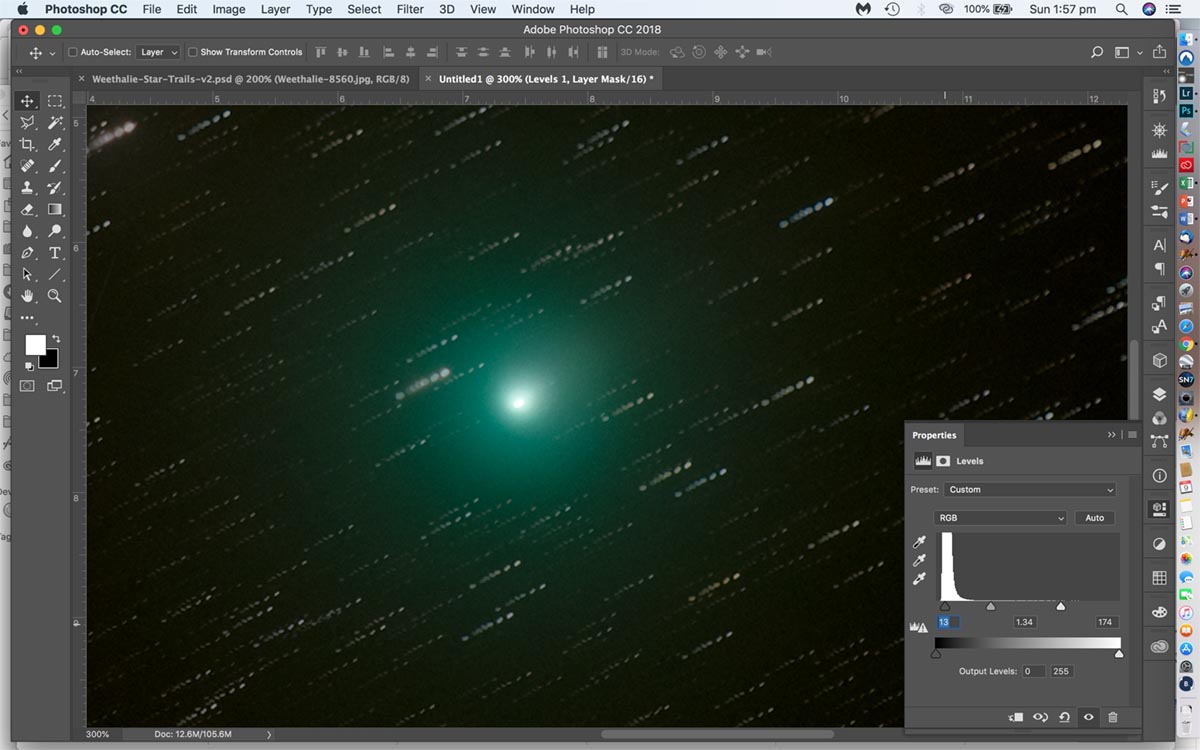
Task: Enable the Auto-Select checkbox
Action: pos(72,52)
